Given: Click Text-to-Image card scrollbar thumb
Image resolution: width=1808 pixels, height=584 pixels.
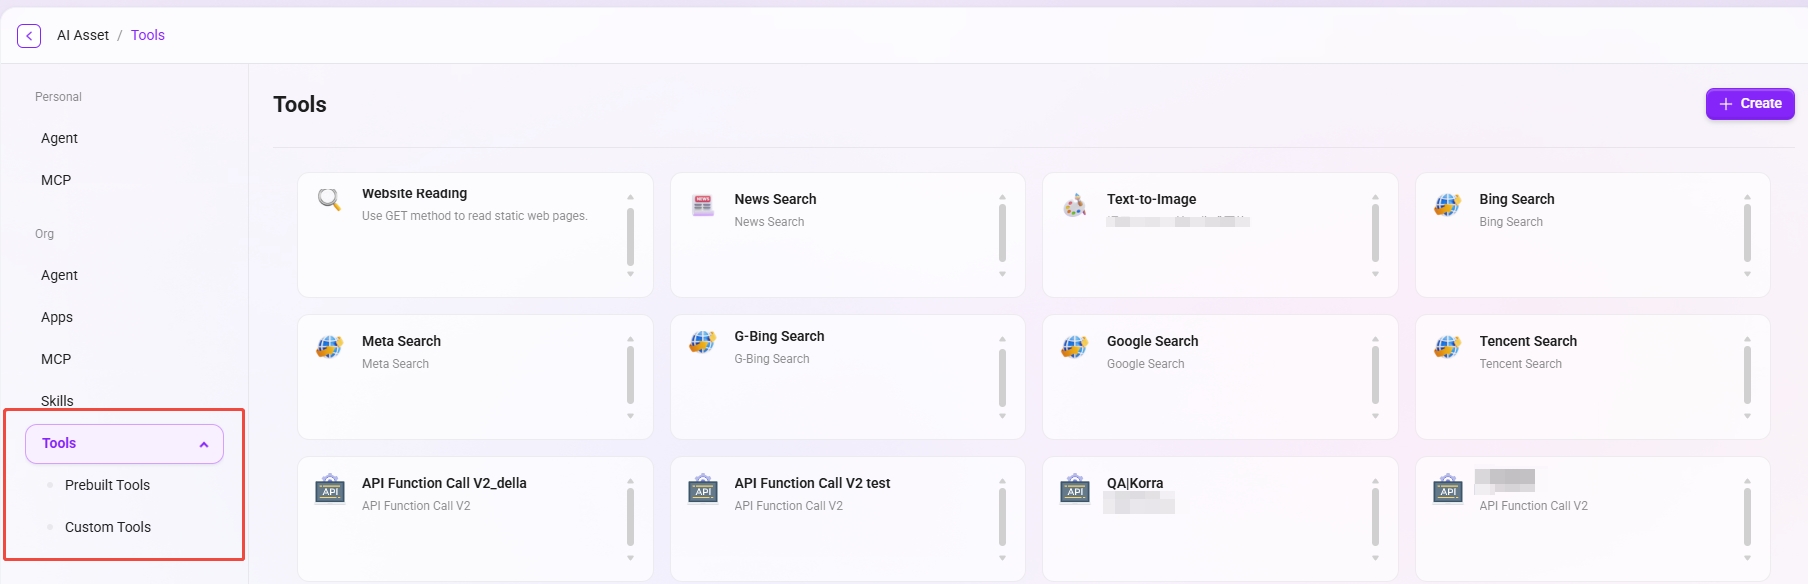Looking at the screenshot, I should tap(1375, 233).
